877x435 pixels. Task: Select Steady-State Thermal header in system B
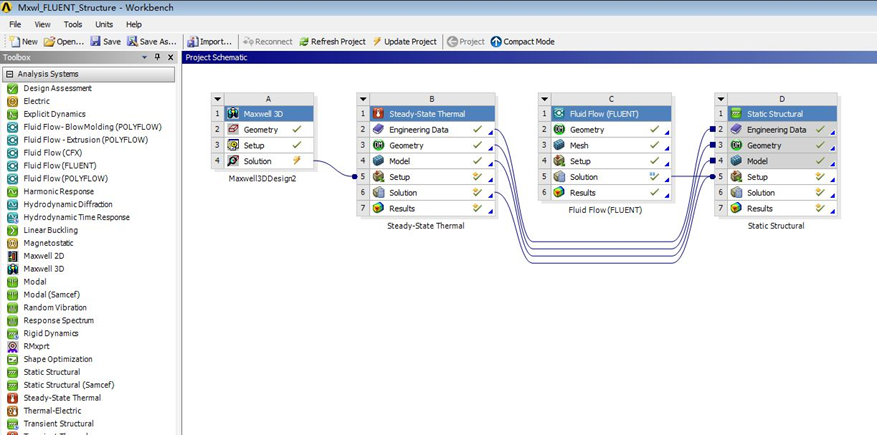432,114
